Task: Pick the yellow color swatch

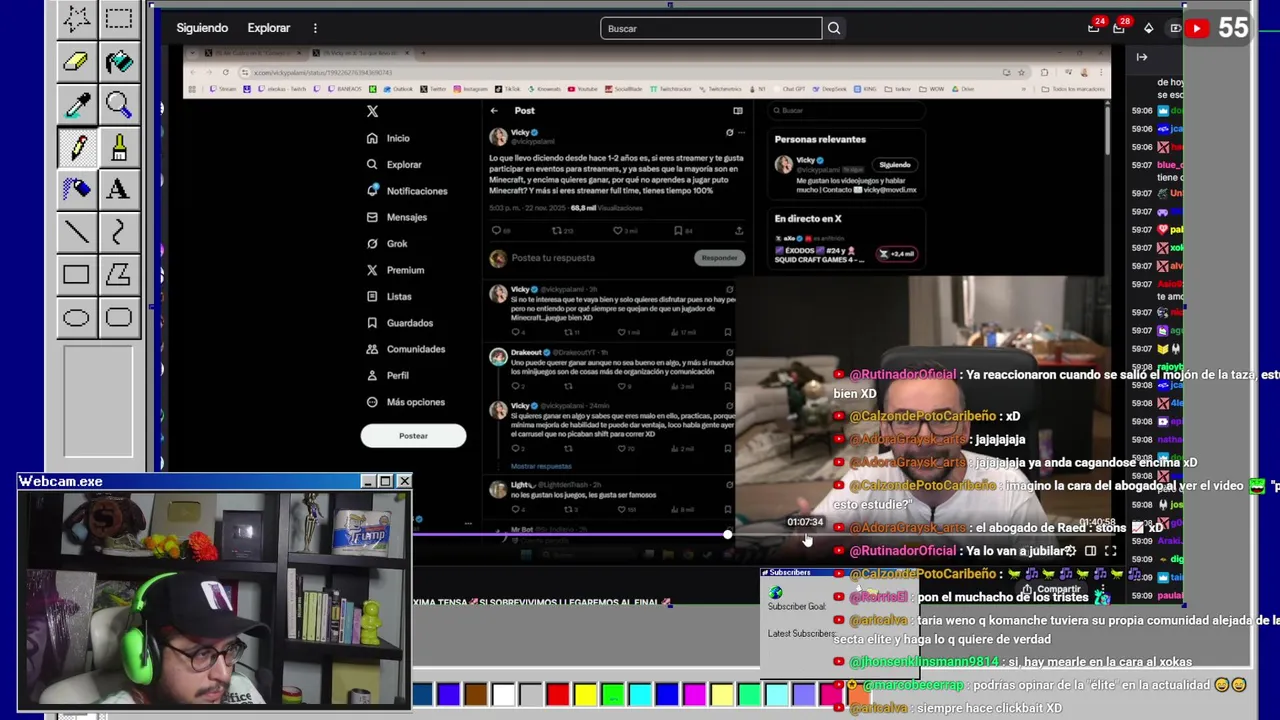Action: (x=585, y=693)
